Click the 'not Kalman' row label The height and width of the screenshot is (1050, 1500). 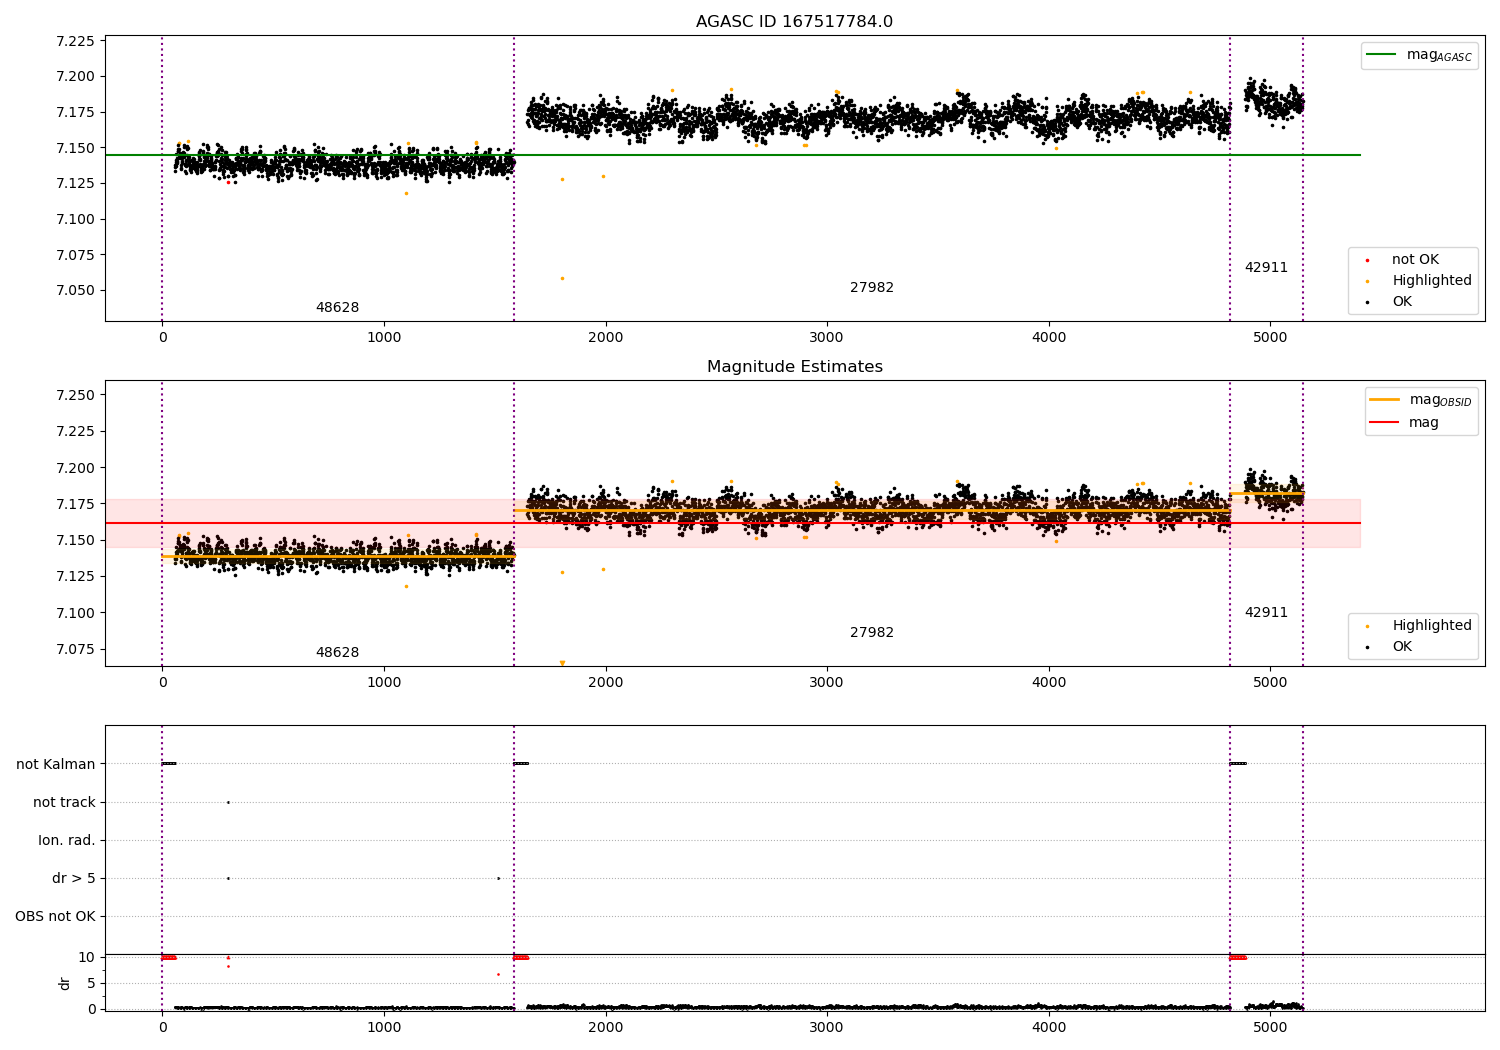click(56, 764)
